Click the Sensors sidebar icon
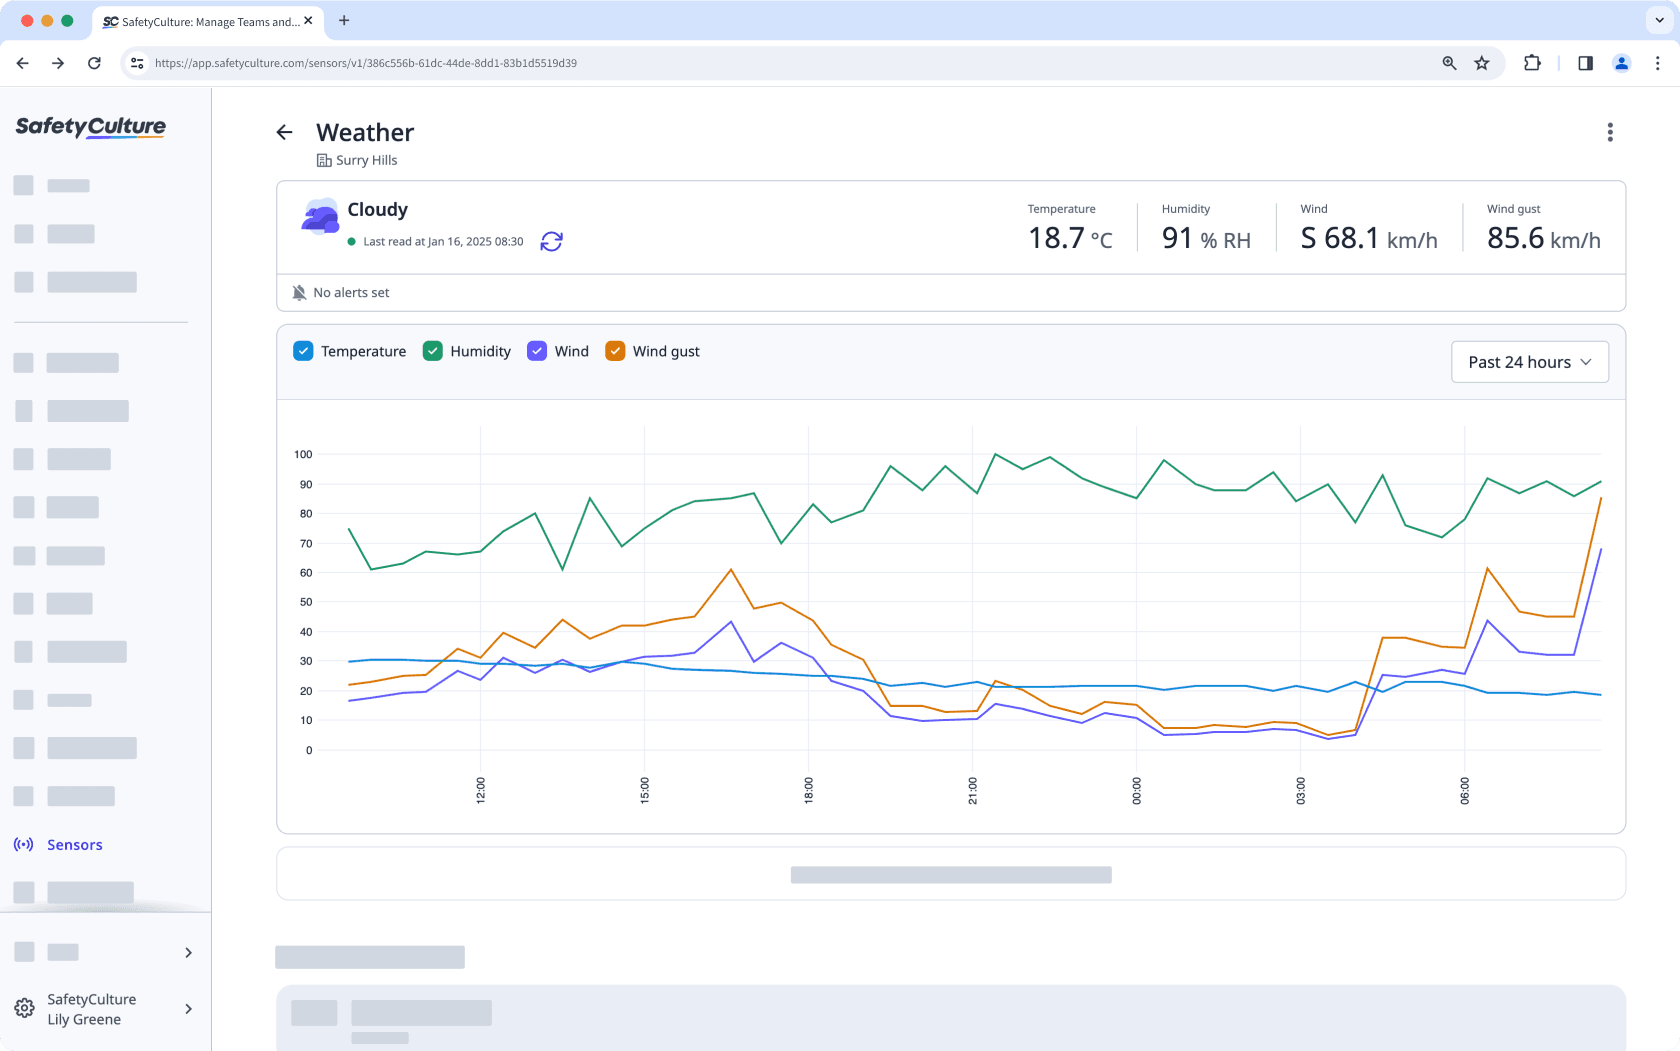1680x1051 pixels. click(23, 844)
